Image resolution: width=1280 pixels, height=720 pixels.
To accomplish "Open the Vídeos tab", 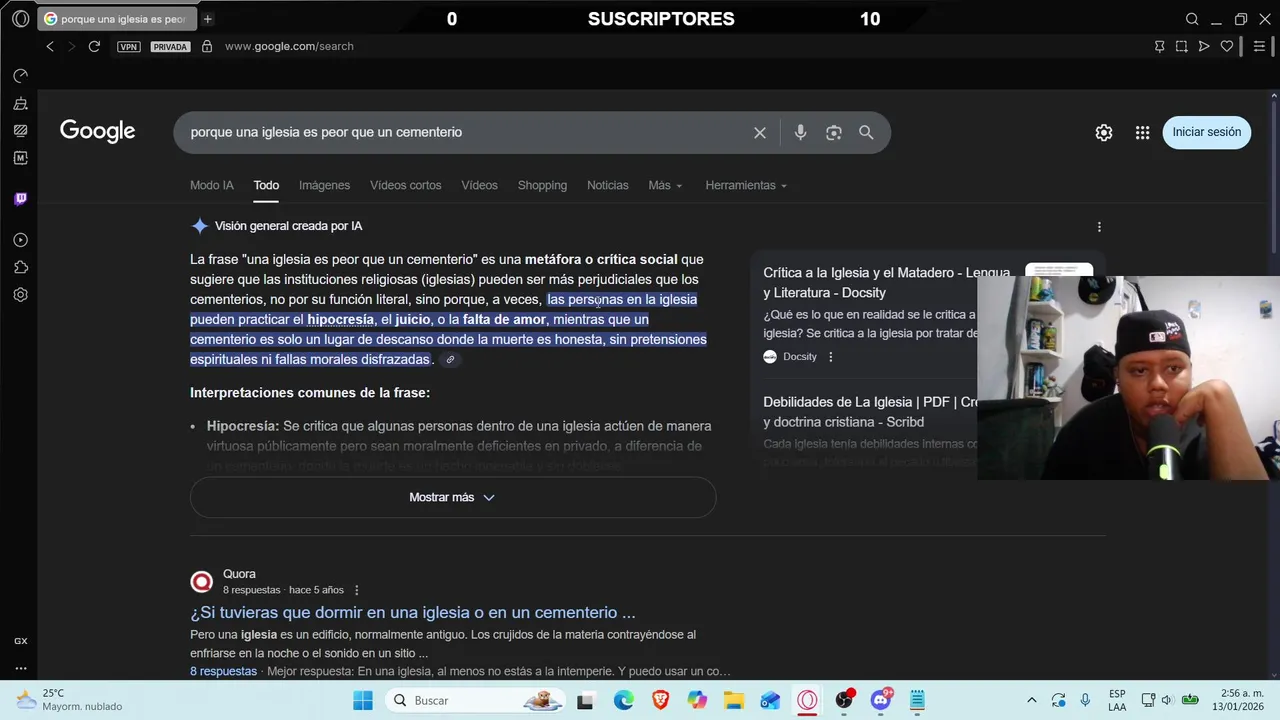I will click(x=479, y=185).
